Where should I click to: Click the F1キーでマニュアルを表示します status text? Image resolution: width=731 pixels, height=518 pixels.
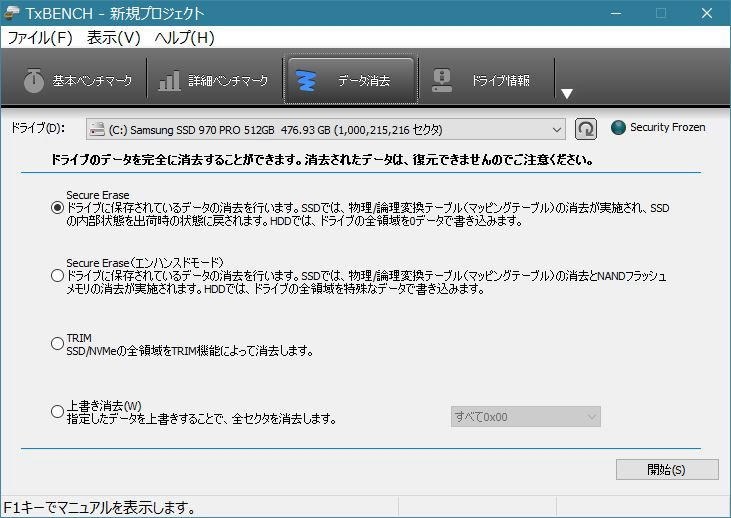pyautogui.click(x=100, y=508)
